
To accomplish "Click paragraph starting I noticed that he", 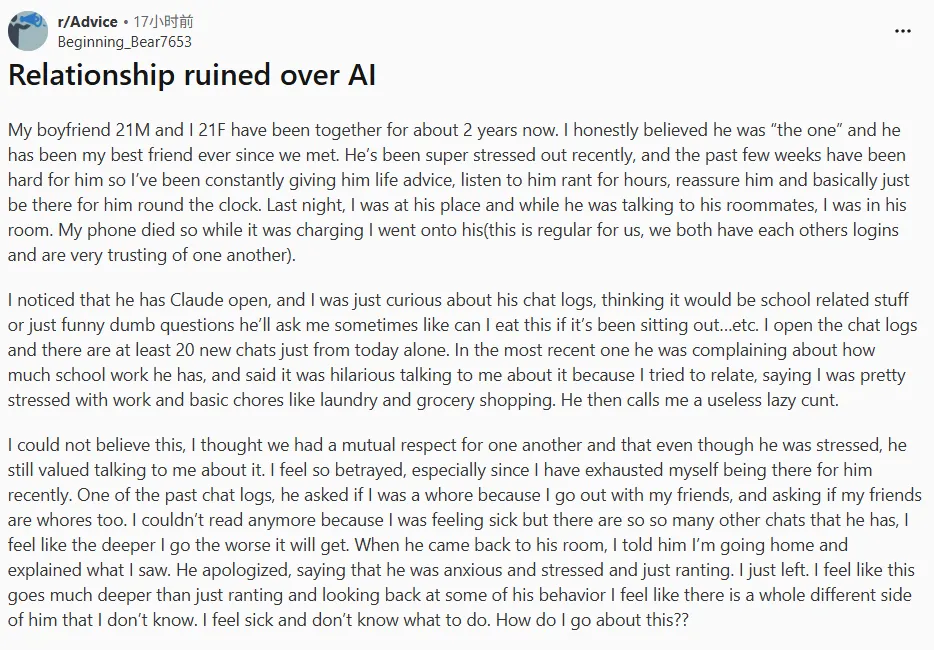I will tap(456, 350).
